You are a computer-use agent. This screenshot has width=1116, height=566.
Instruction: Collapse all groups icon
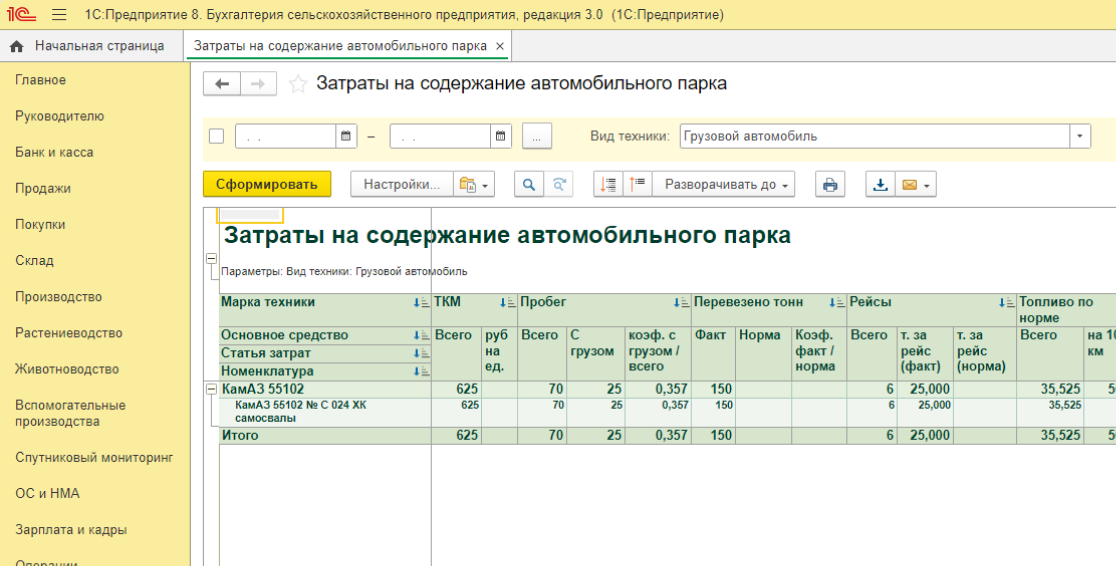tap(608, 184)
